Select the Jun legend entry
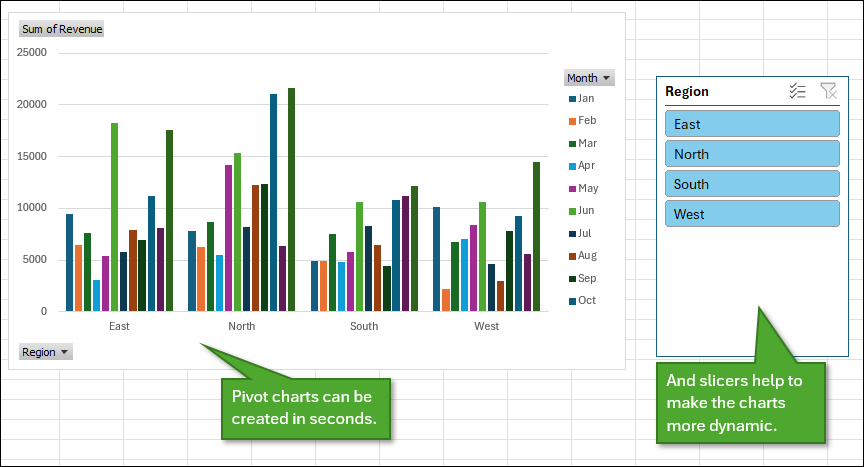This screenshot has width=864, height=467. [x=586, y=210]
